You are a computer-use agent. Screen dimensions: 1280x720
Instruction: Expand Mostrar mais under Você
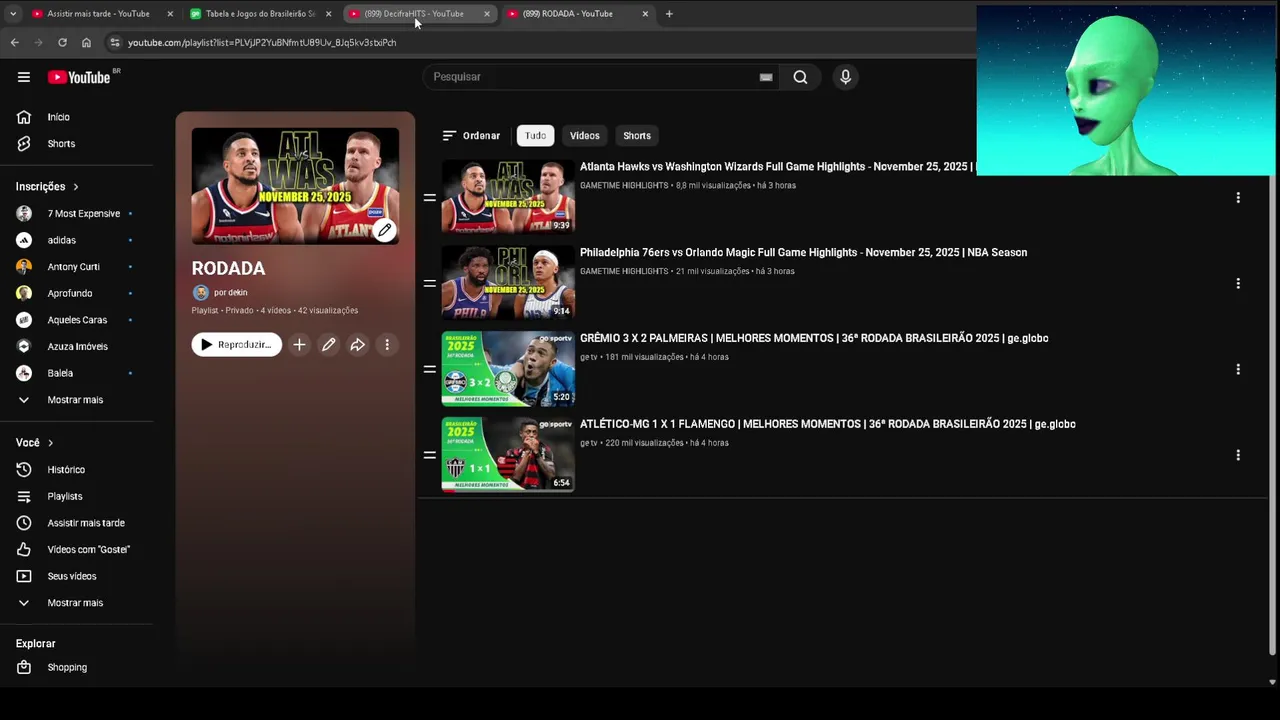tap(75, 603)
